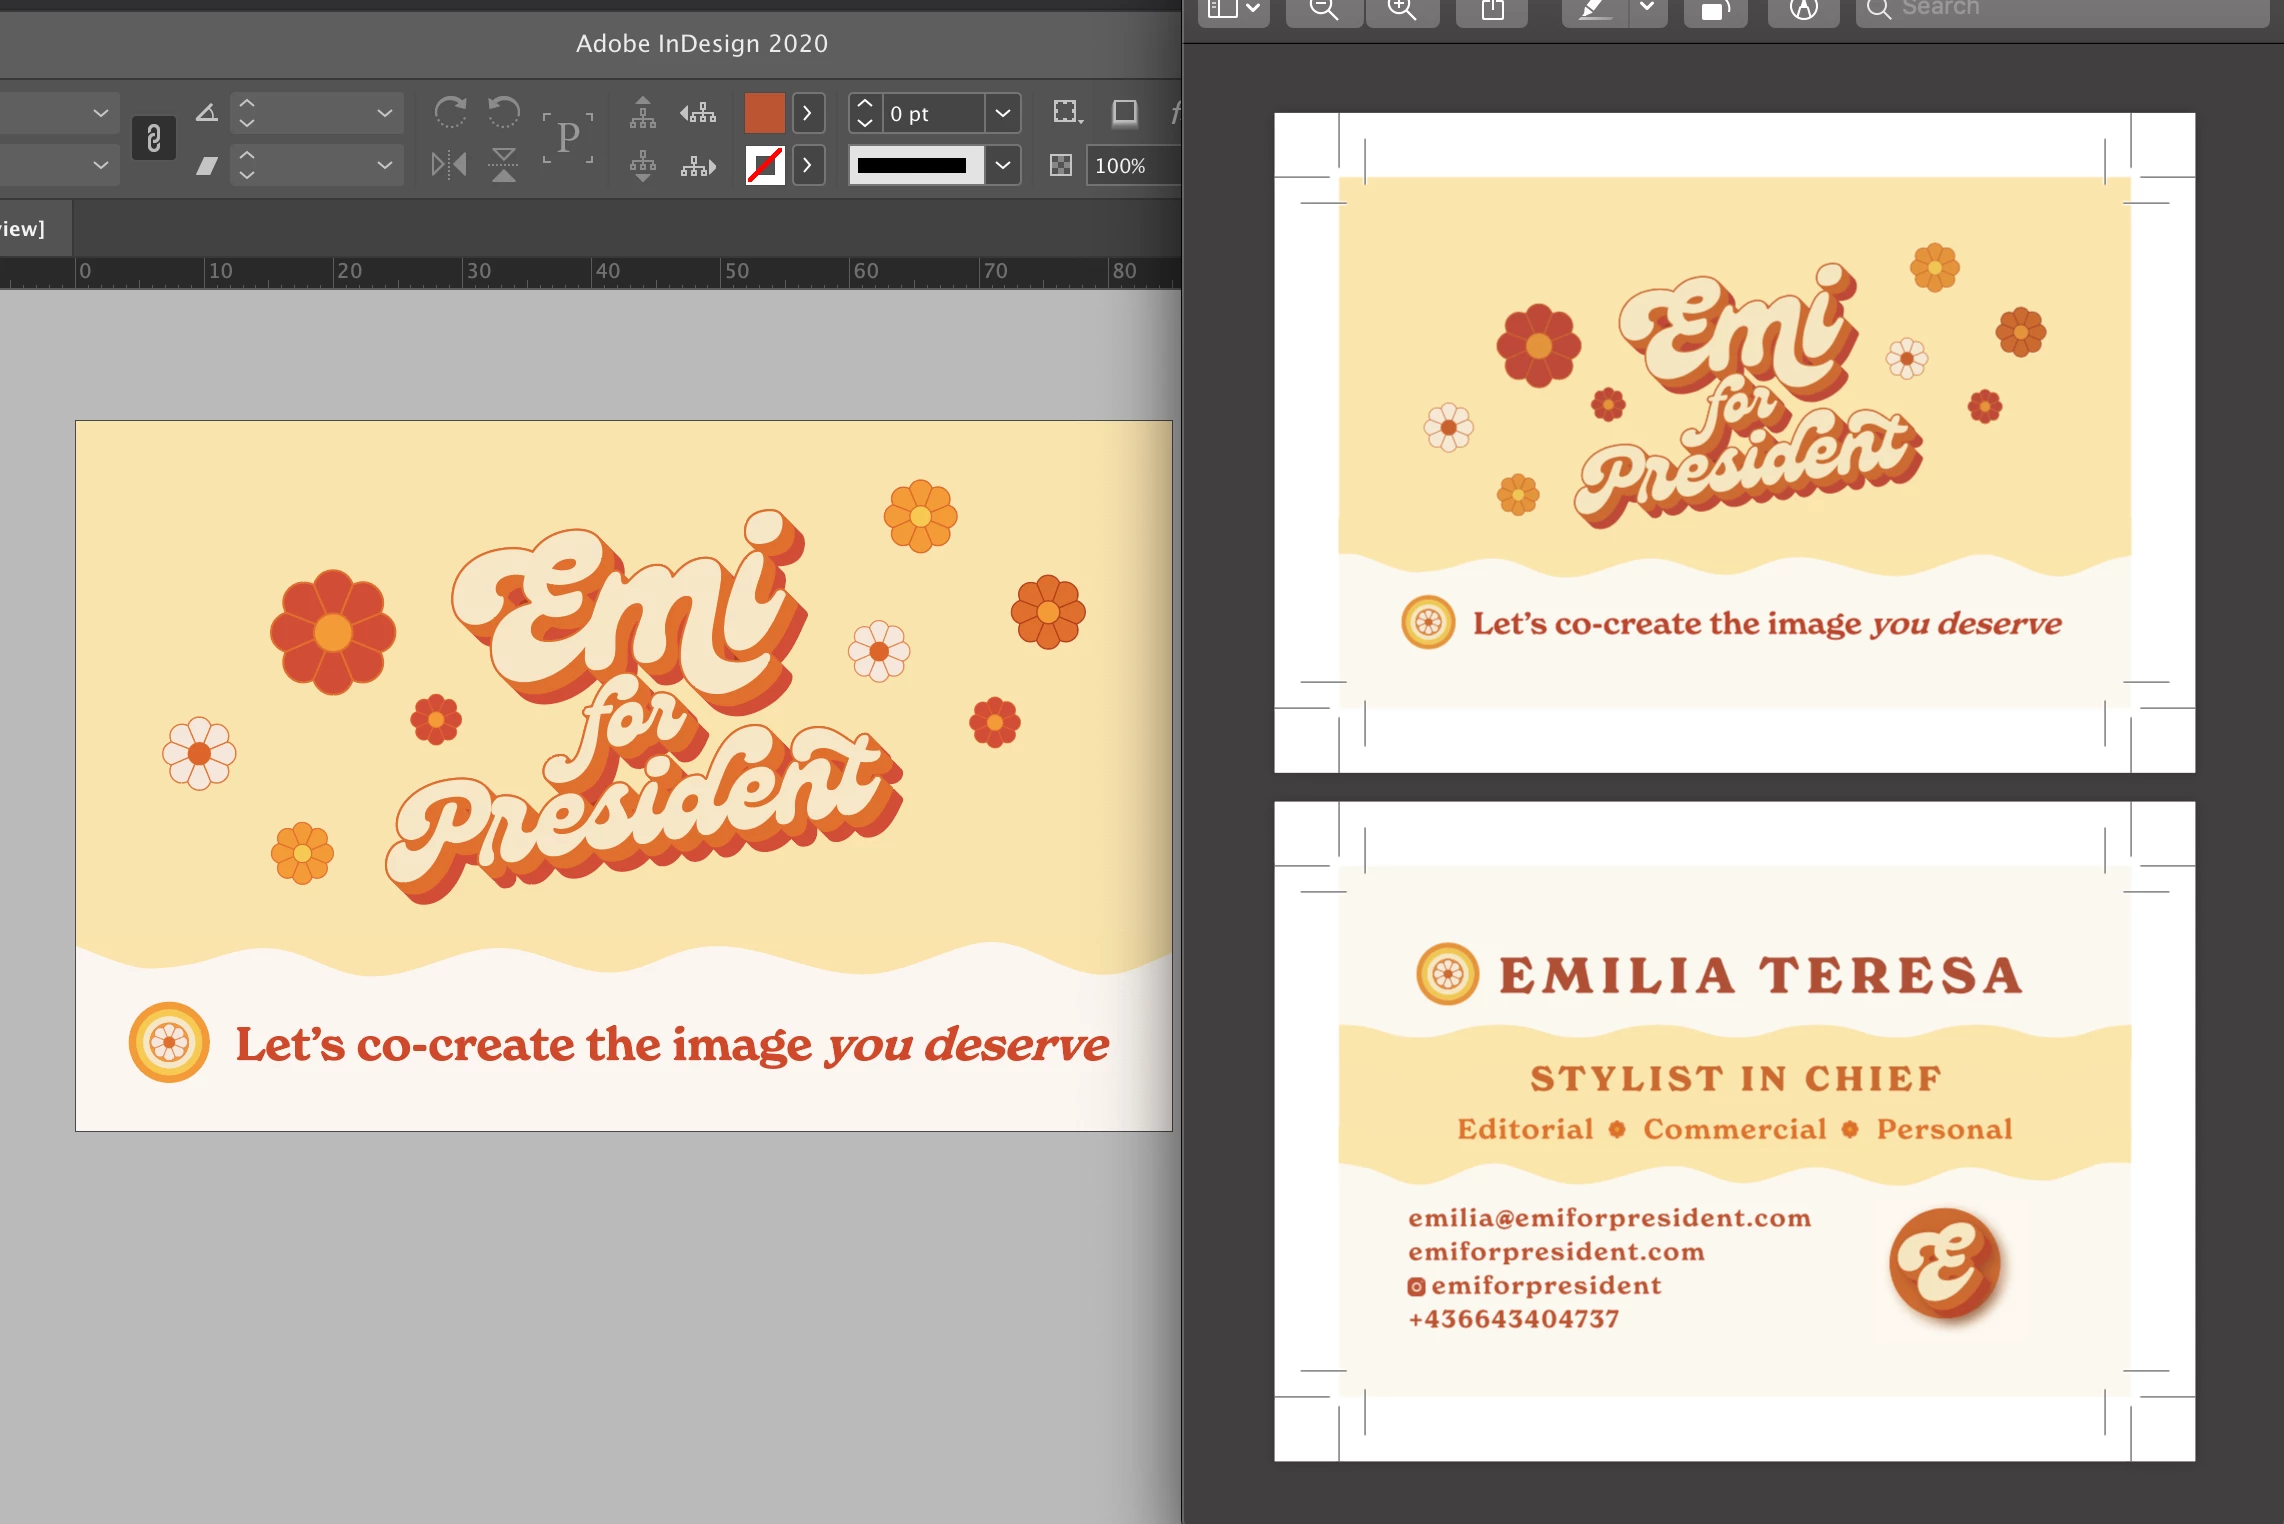
Task: Click the flip horizontal icon
Action: [x=449, y=164]
